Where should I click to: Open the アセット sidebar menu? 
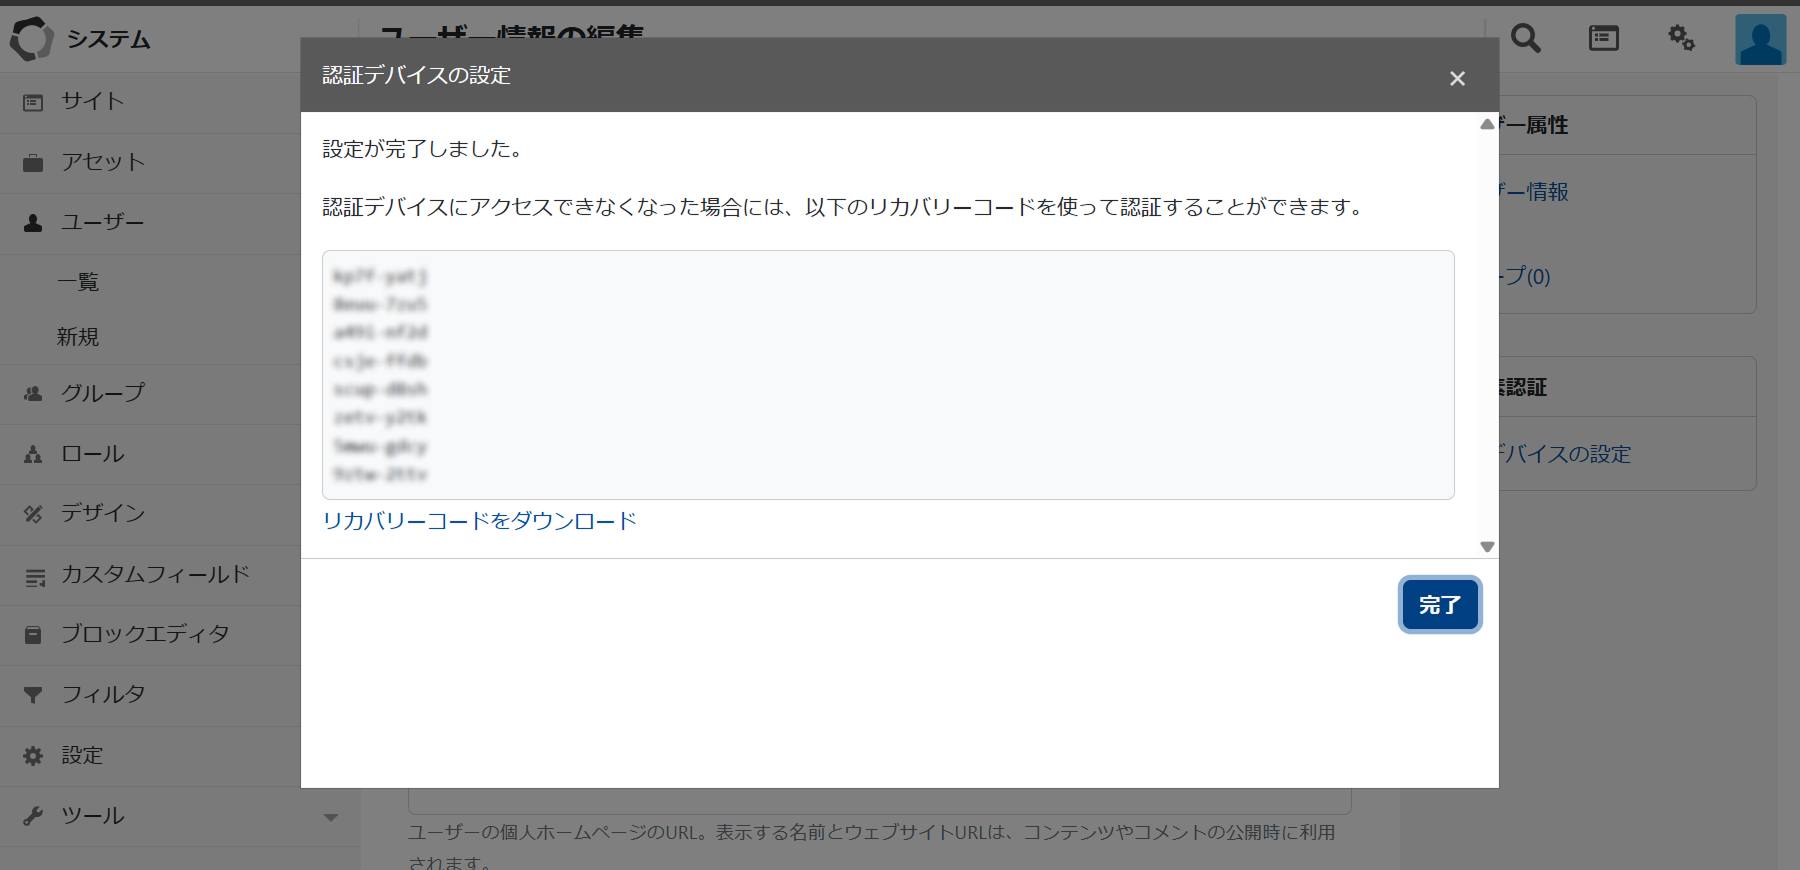click(x=103, y=162)
